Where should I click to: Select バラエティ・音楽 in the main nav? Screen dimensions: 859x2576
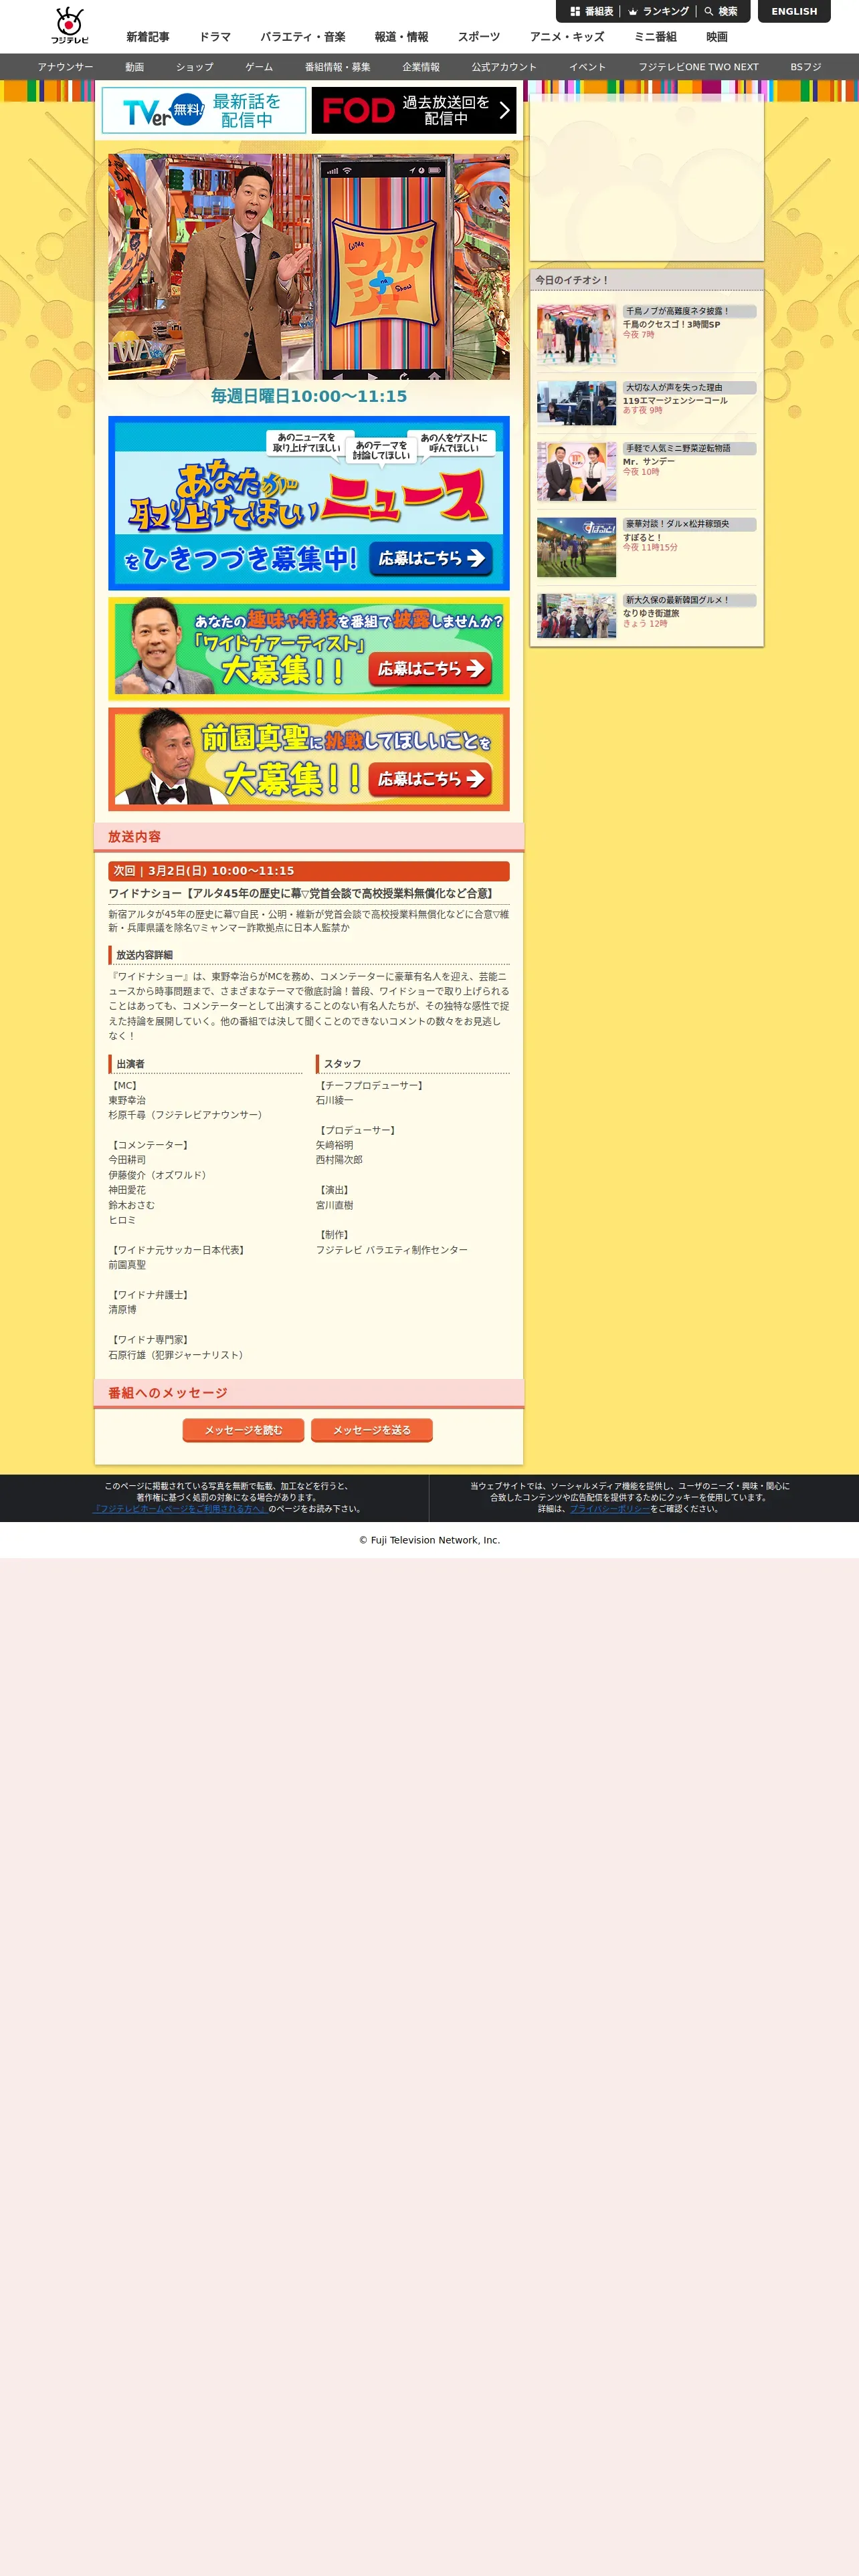click(x=303, y=37)
